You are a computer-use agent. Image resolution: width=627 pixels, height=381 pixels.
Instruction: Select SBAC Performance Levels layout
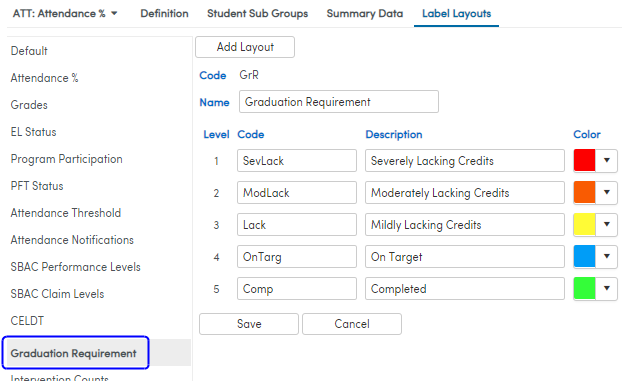click(x=76, y=267)
